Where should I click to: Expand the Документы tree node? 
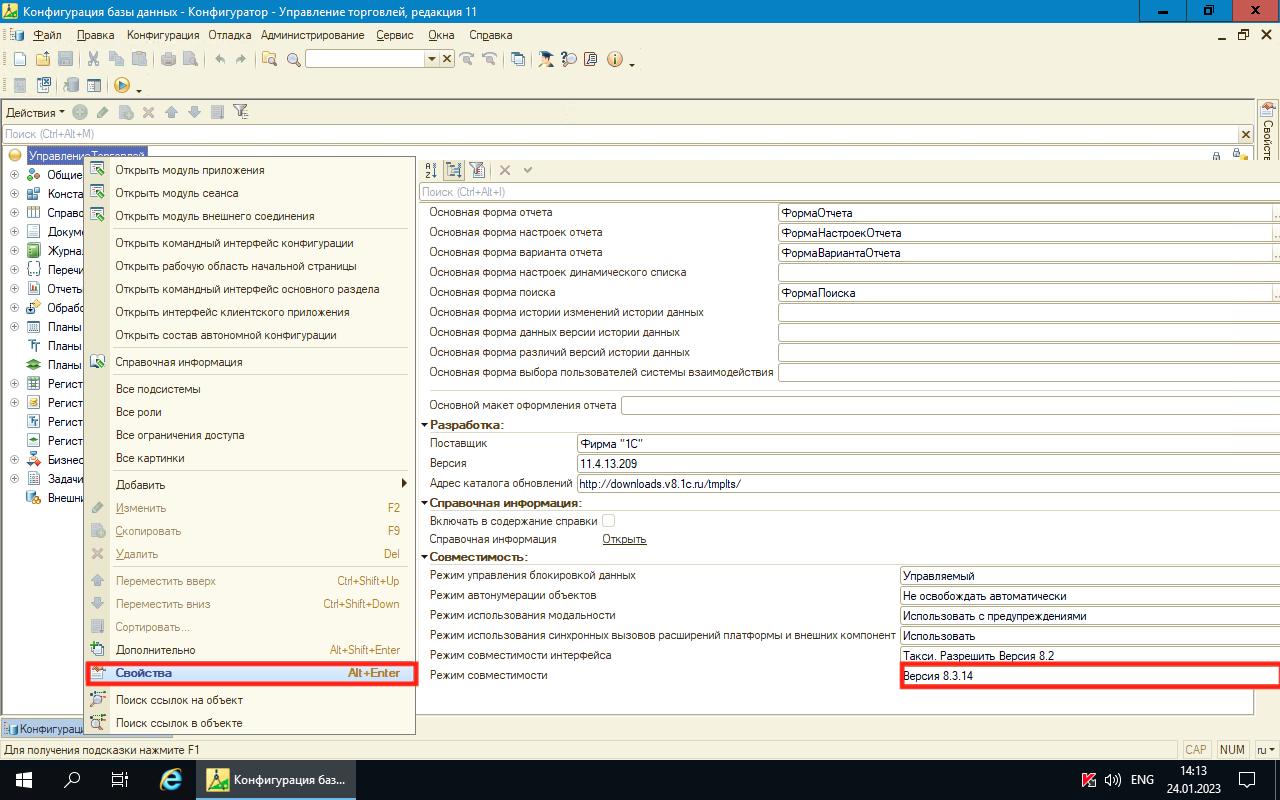click(15, 232)
